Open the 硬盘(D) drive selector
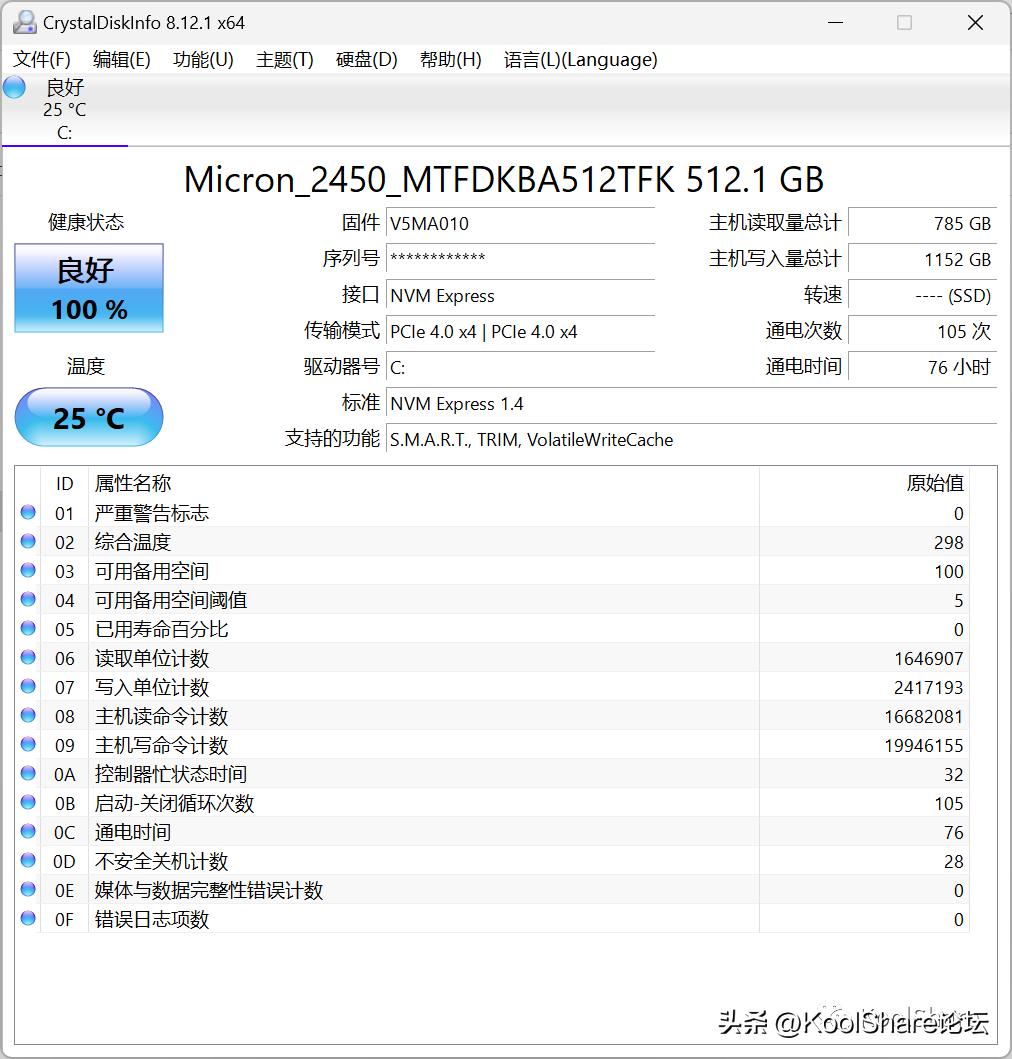Viewport: 1012px width, 1059px height. point(366,60)
